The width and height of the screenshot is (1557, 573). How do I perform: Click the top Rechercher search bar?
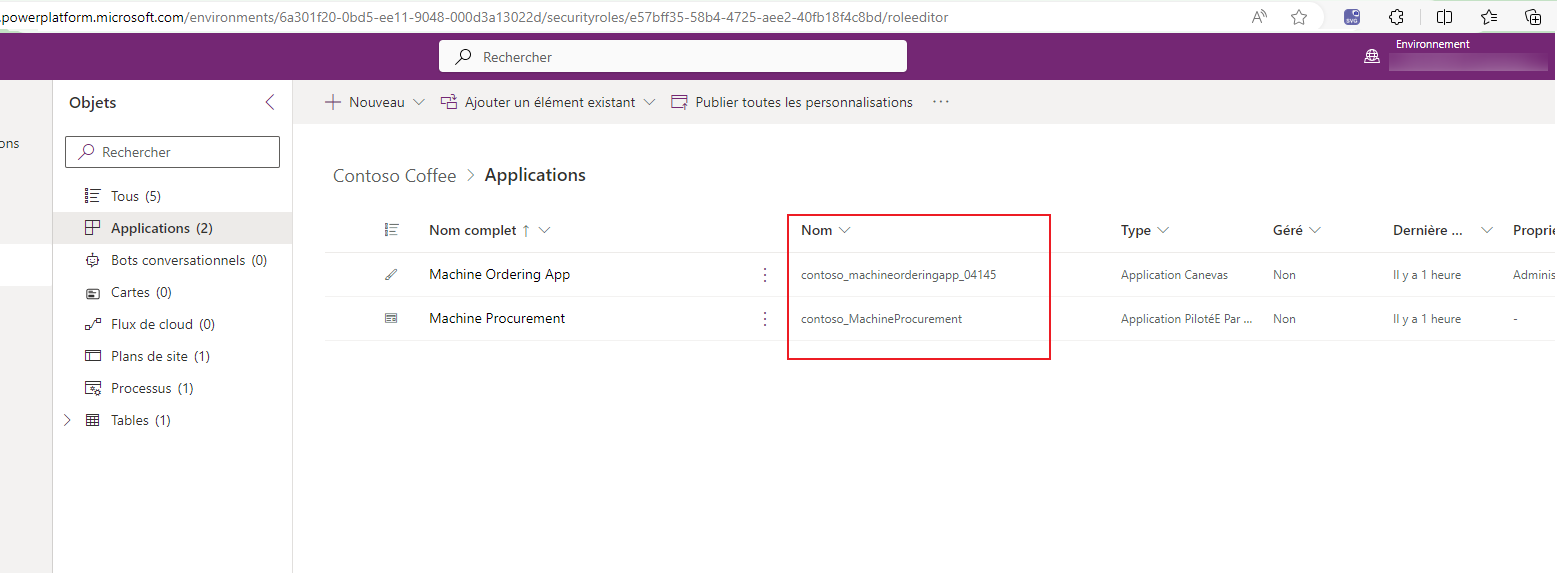(x=673, y=57)
